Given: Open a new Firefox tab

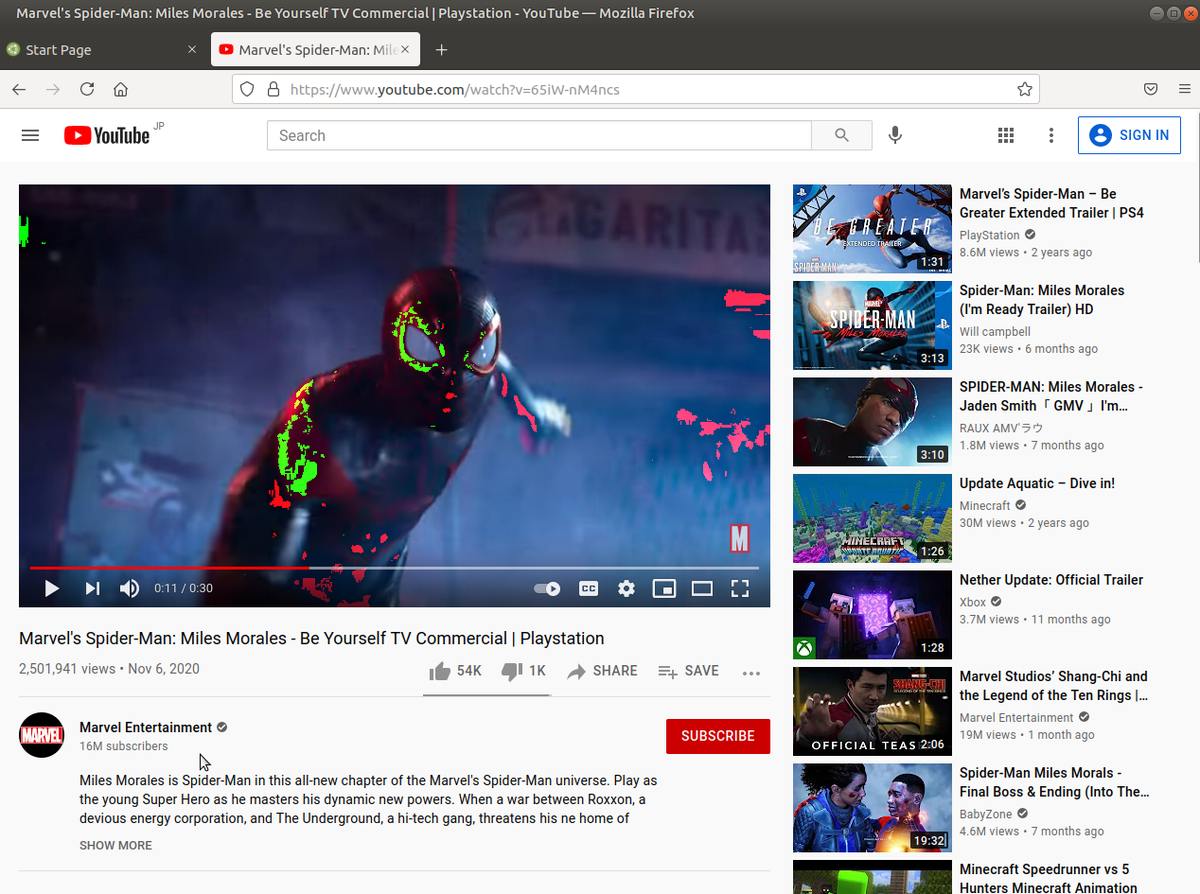Looking at the screenshot, I should coord(442,50).
